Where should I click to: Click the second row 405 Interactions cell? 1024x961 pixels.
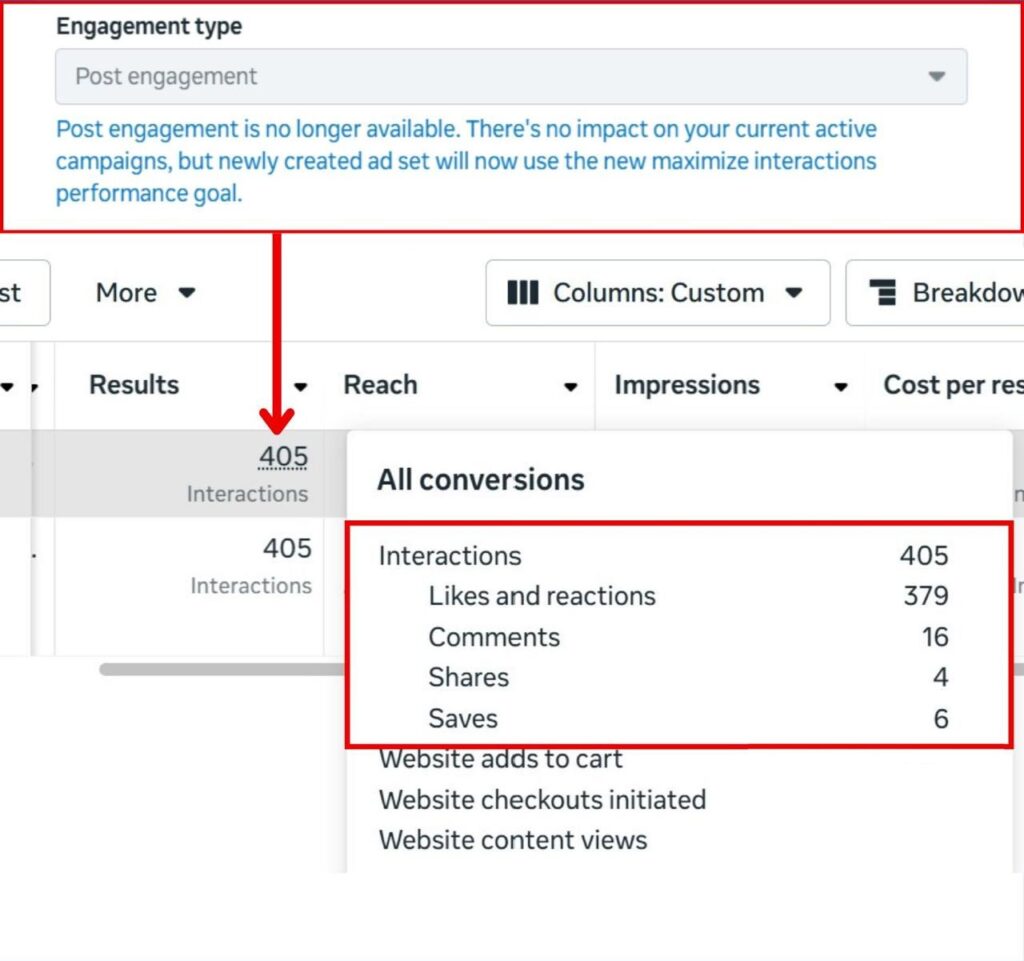[286, 549]
